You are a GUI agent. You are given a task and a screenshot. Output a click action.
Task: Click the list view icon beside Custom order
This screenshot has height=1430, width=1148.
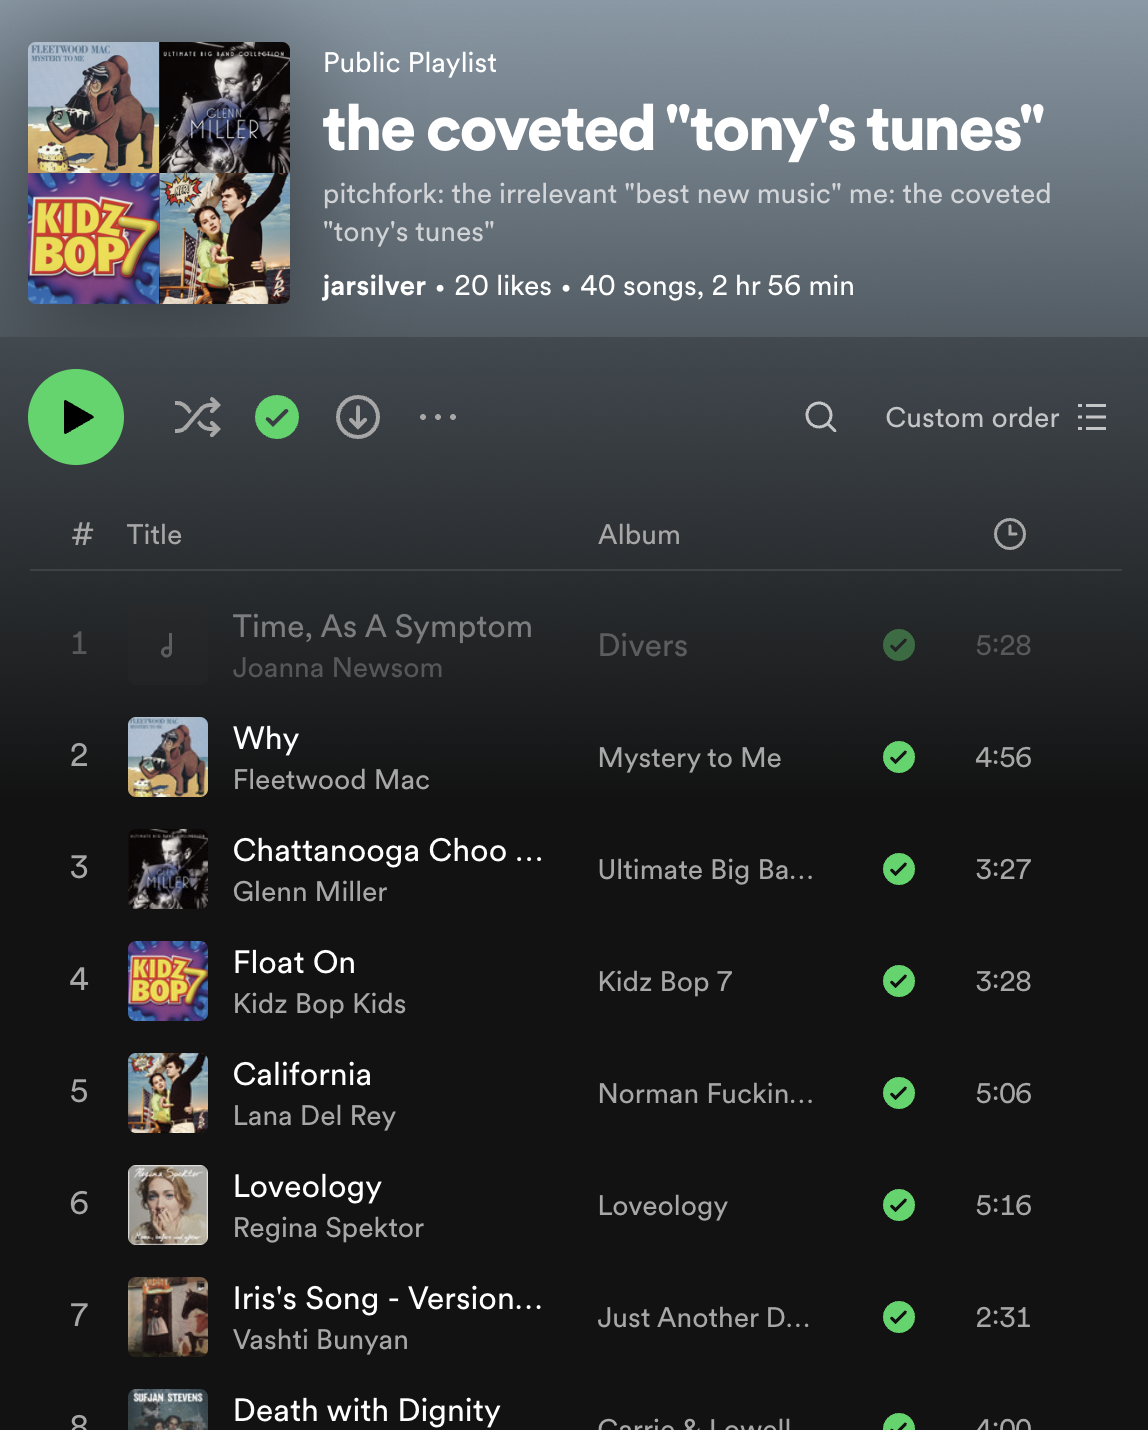coord(1092,417)
